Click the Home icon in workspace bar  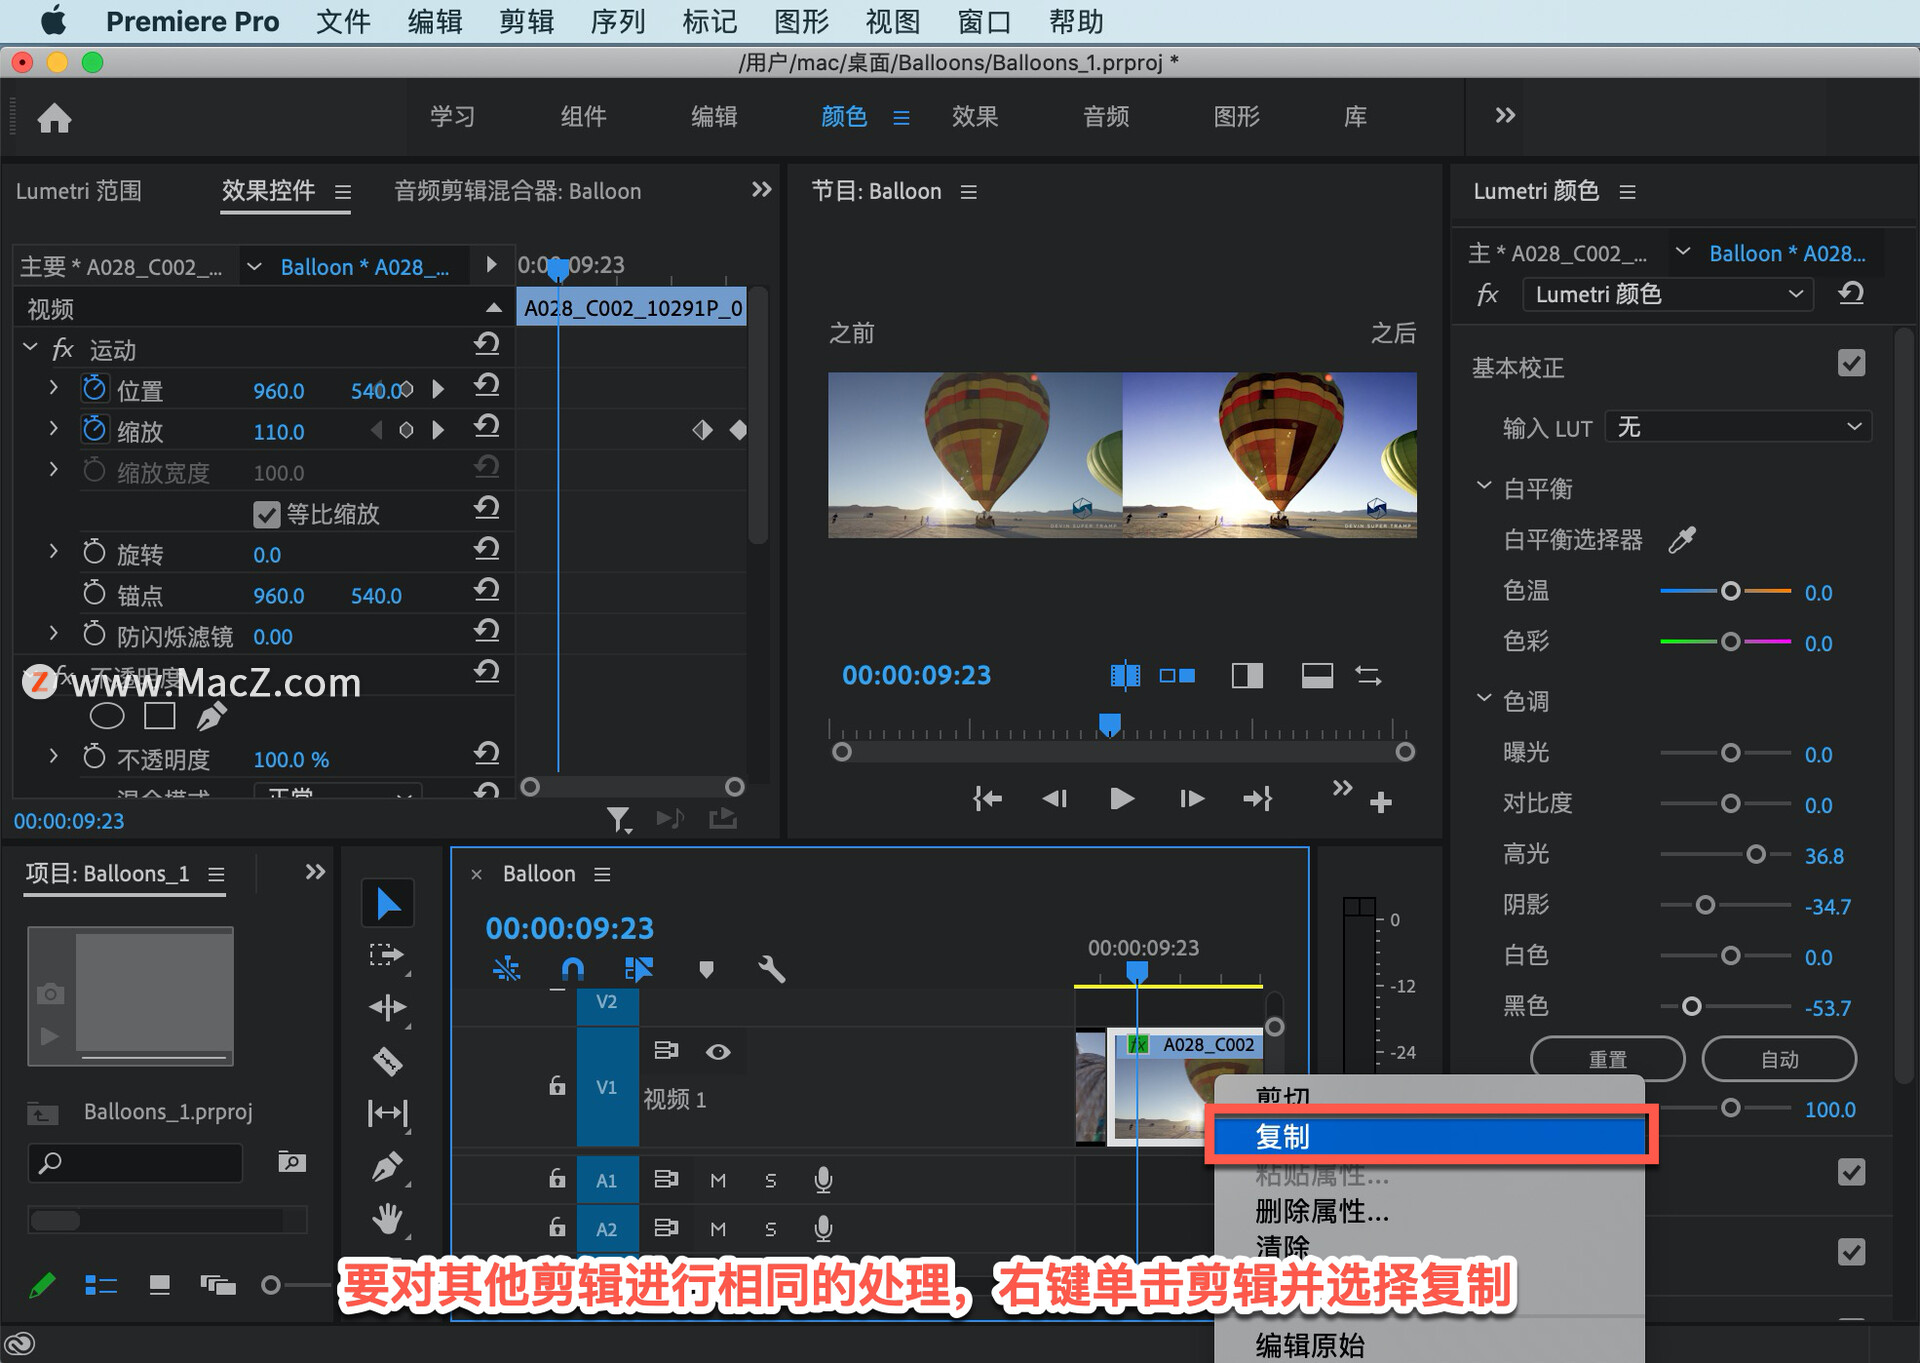point(54,119)
